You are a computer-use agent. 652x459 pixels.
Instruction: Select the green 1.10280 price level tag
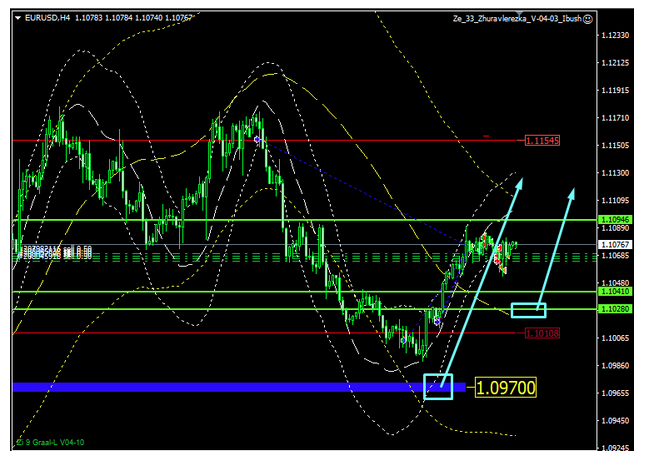click(x=612, y=310)
